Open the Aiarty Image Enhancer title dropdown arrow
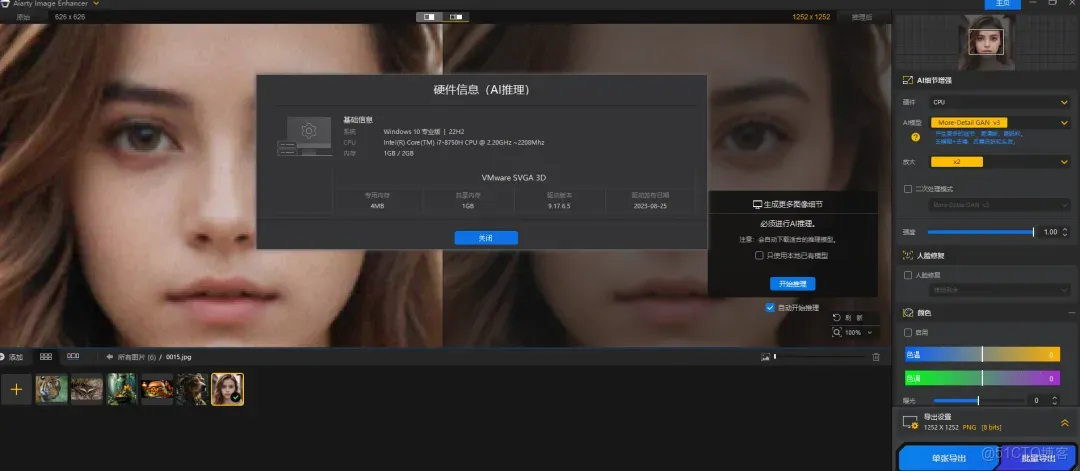 pos(96,3)
